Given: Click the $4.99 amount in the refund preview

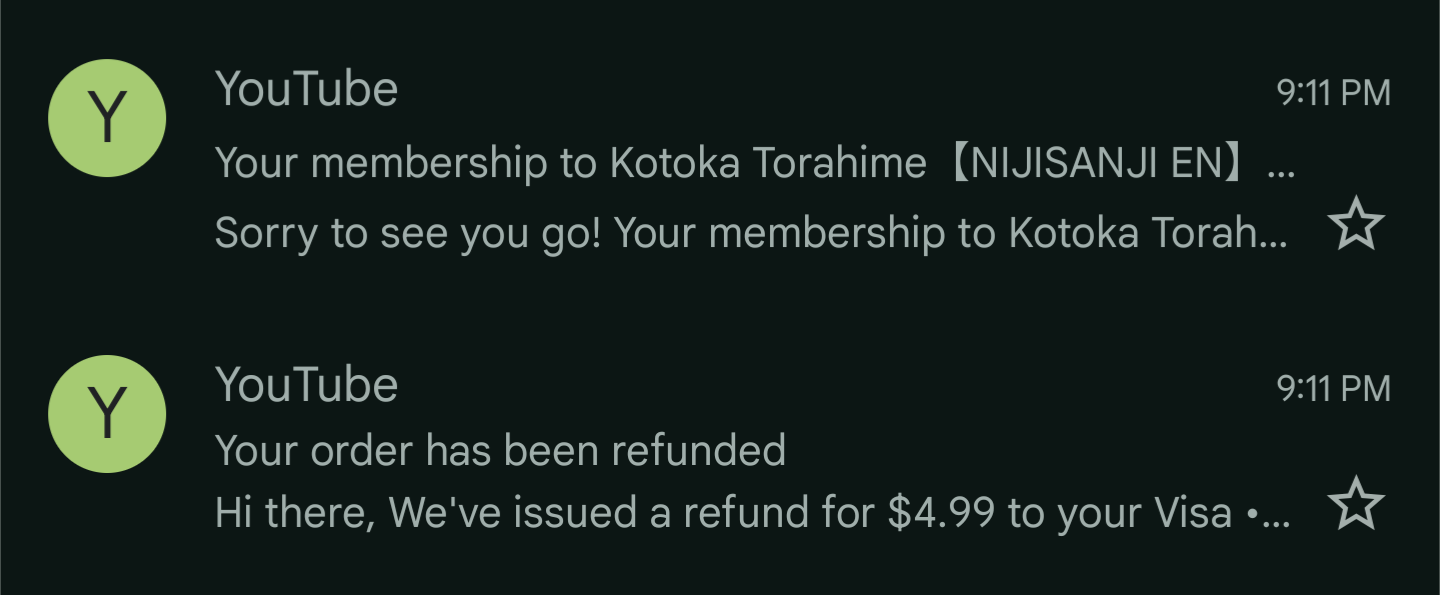Looking at the screenshot, I should point(941,513).
